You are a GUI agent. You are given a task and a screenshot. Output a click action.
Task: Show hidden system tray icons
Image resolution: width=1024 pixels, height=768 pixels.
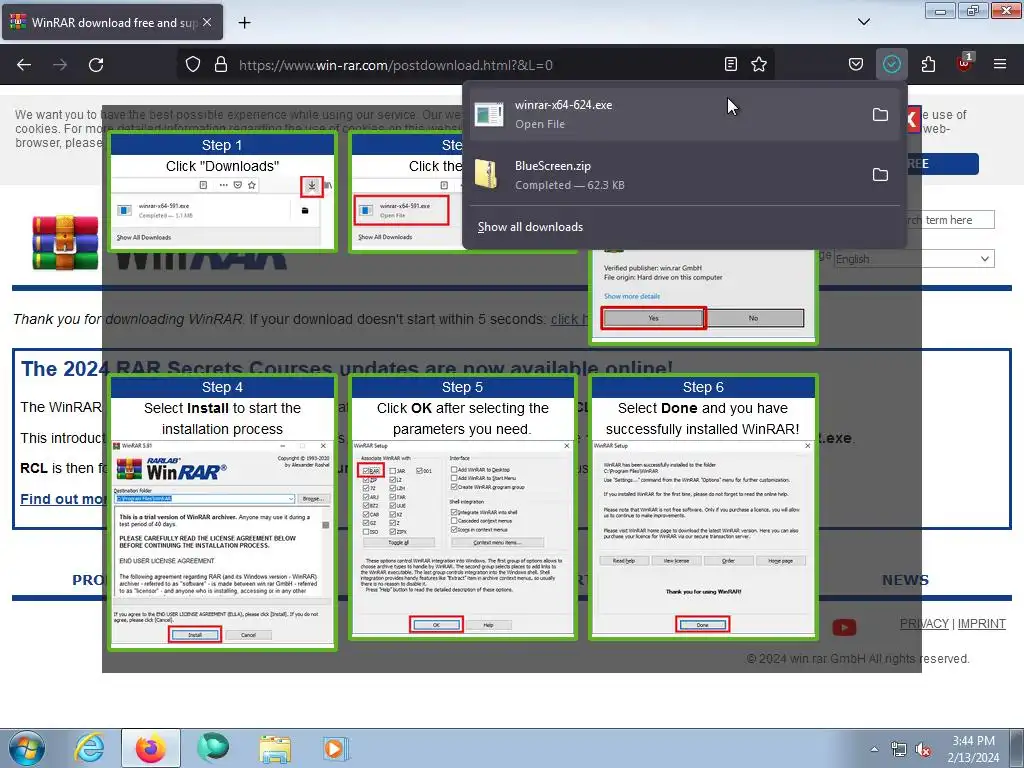click(x=874, y=749)
